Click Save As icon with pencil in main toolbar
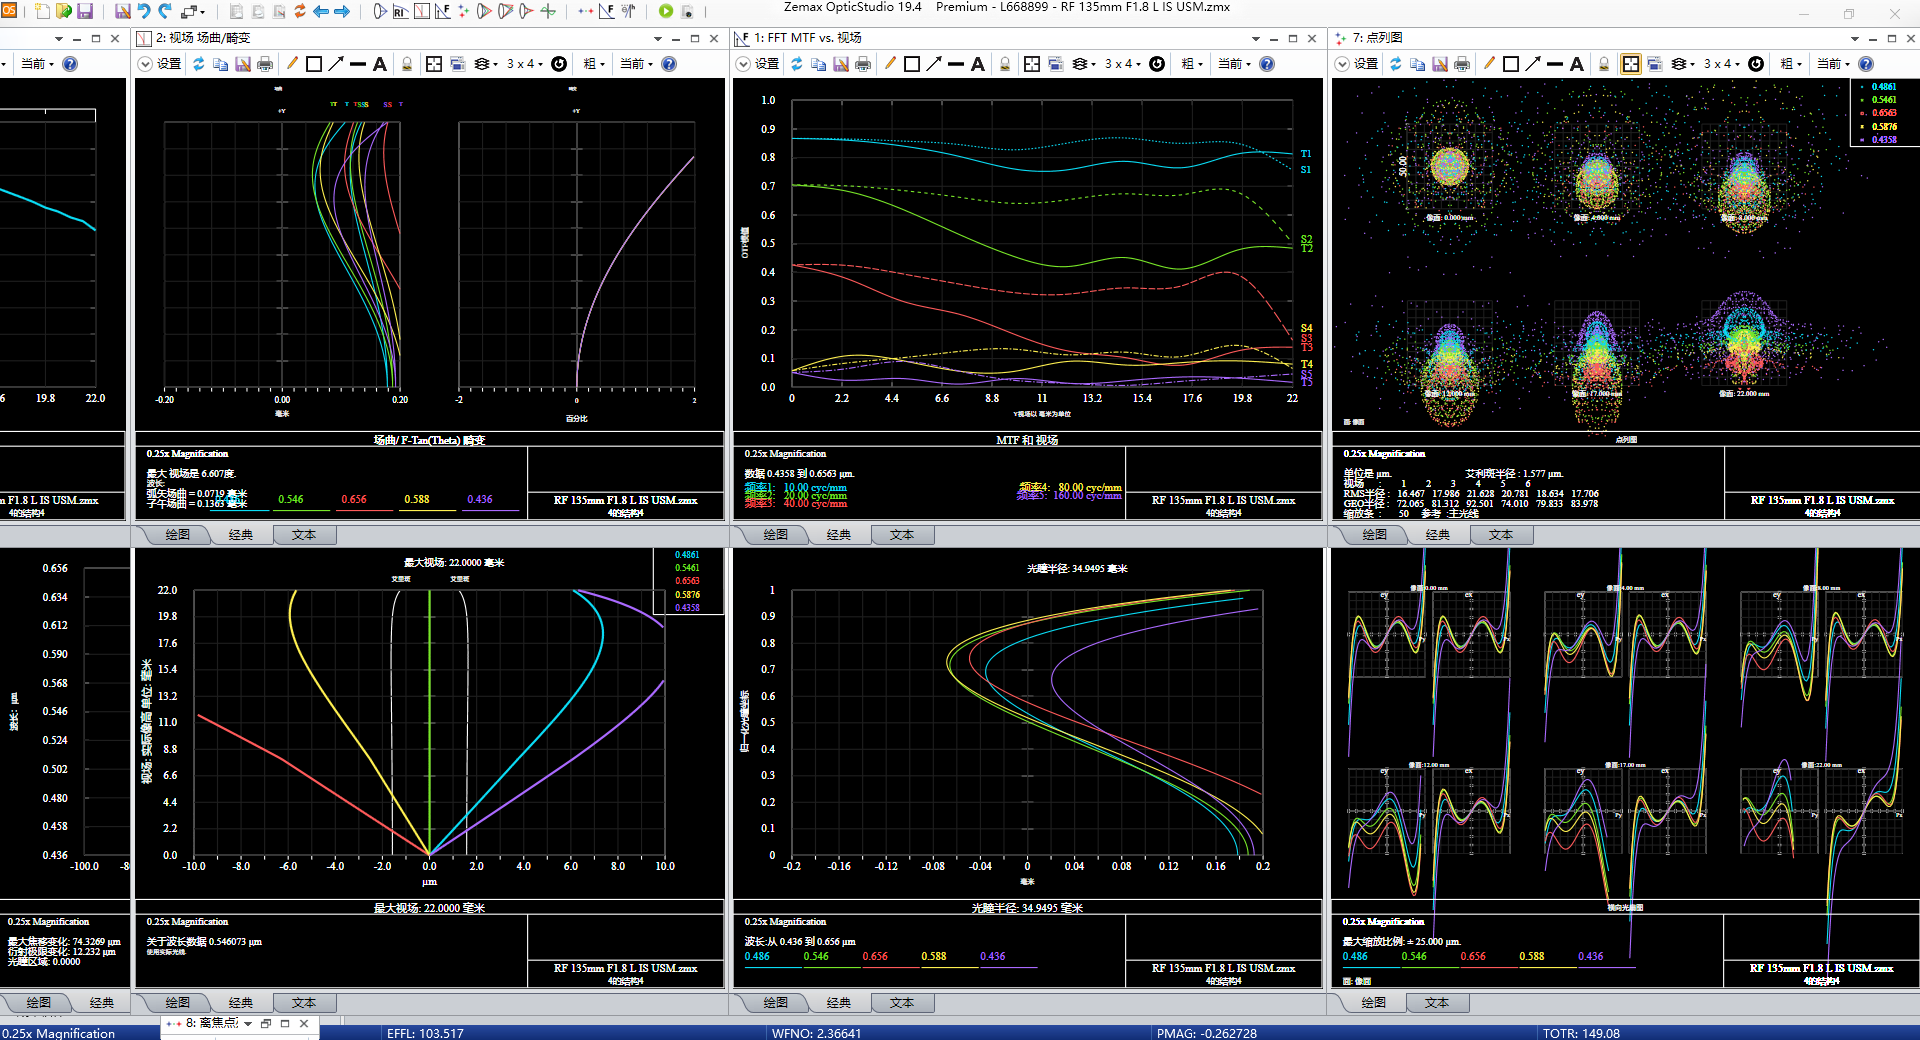1920x1040 pixels. [123, 11]
